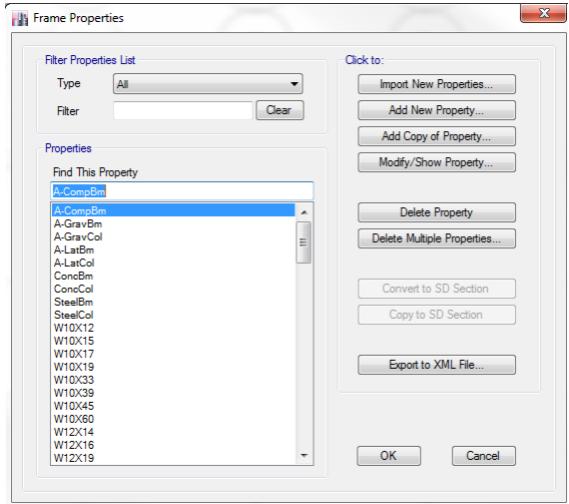Confirm the dialog with OK
The image size is (569, 504).
[x=389, y=456]
